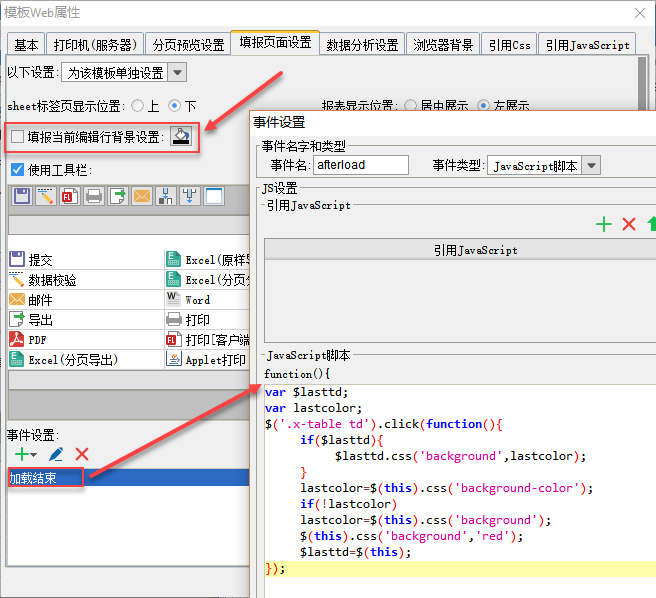Image resolution: width=656 pixels, height=598 pixels.
Task: Select the 下 radio for sheet tab position
Action: (x=174, y=105)
